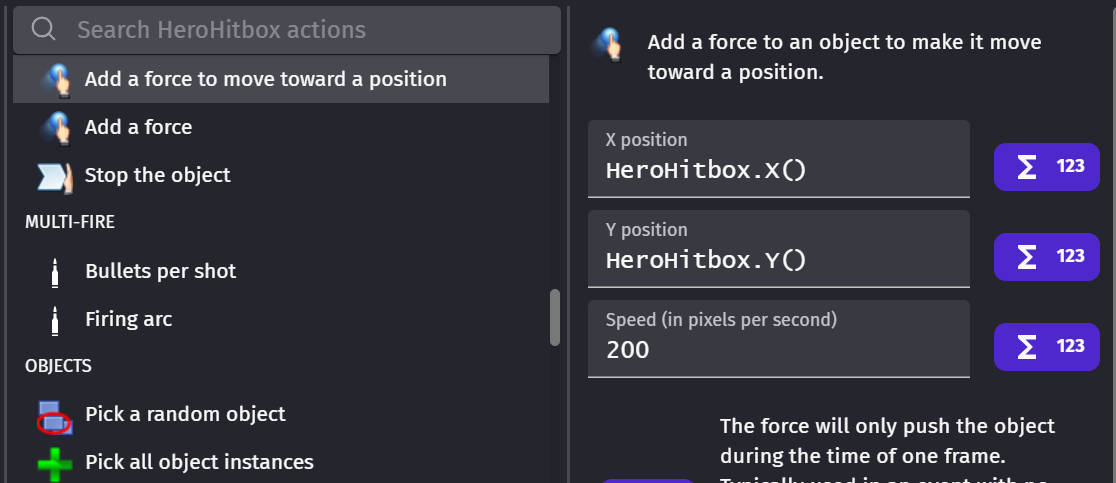Click the Bullets per shot bullet icon
Image resolution: width=1116 pixels, height=483 pixels.
pos(56,271)
